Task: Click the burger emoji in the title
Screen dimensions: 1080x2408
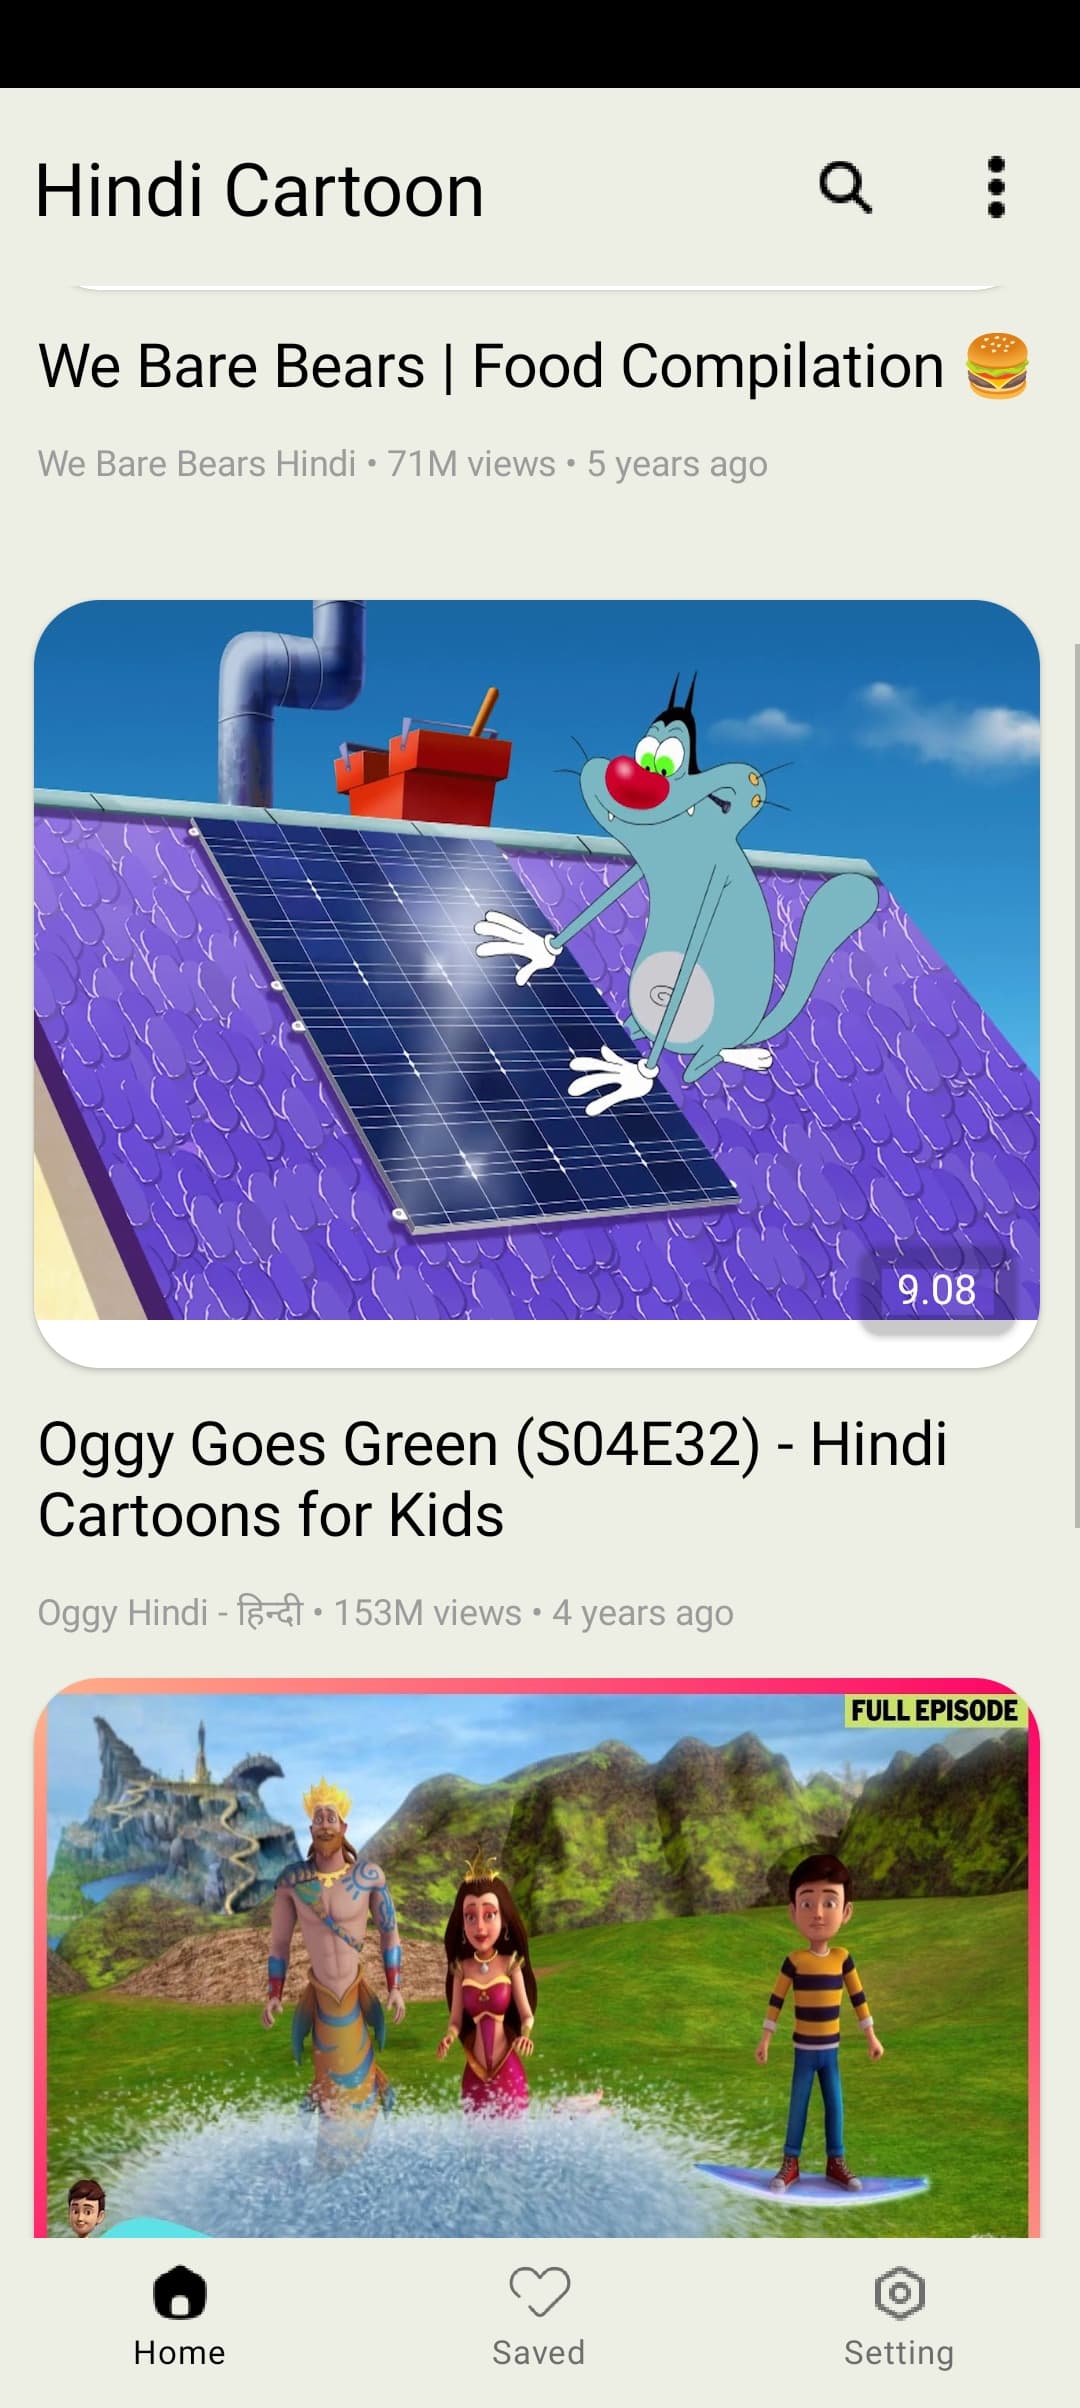Action: click(997, 366)
